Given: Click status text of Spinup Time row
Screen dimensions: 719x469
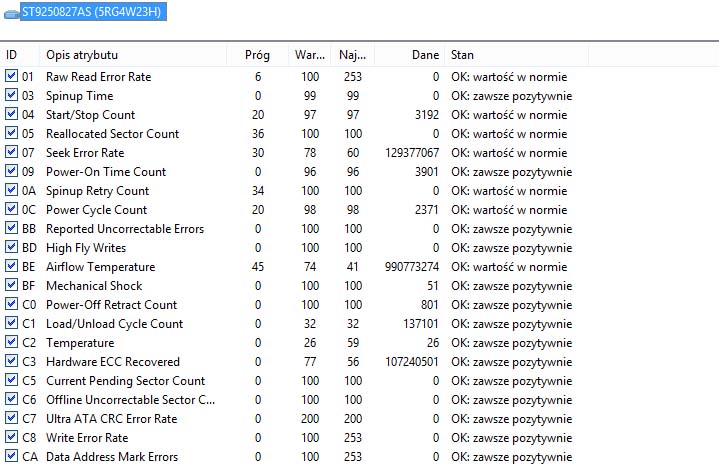Looking at the screenshot, I should coord(511,96).
